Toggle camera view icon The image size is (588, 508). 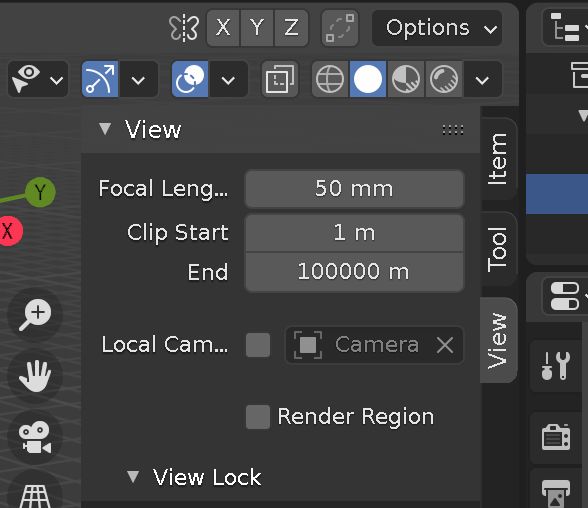click(x=35, y=437)
